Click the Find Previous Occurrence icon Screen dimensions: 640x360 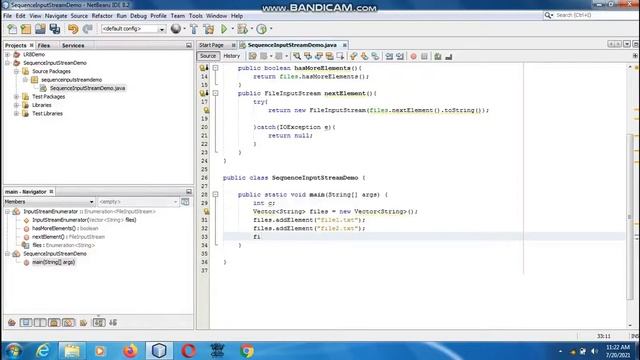pos(308,56)
